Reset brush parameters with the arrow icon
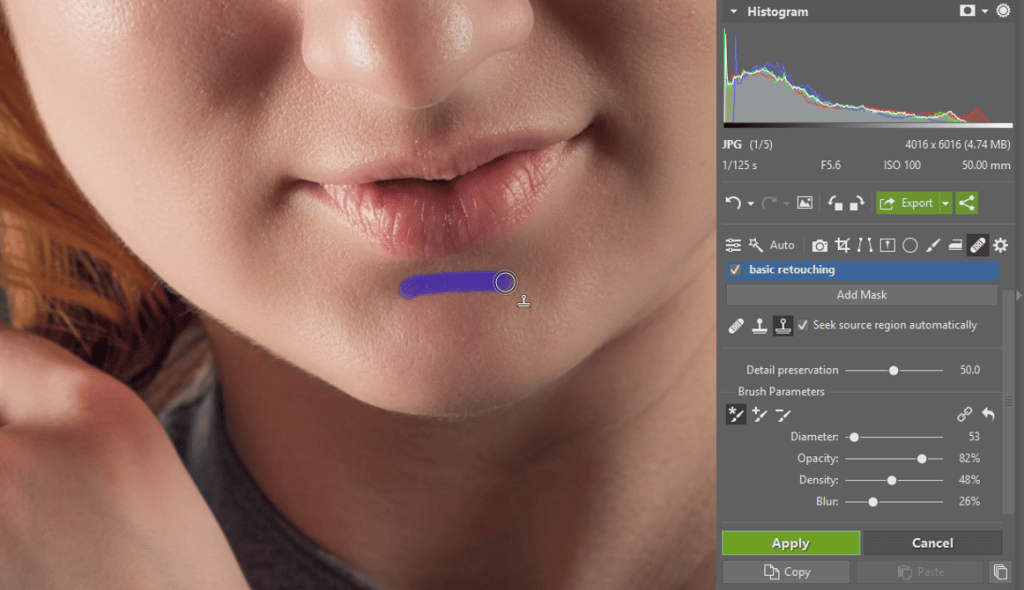The width and height of the screenshot is (1024, 590). pos(988,414)
